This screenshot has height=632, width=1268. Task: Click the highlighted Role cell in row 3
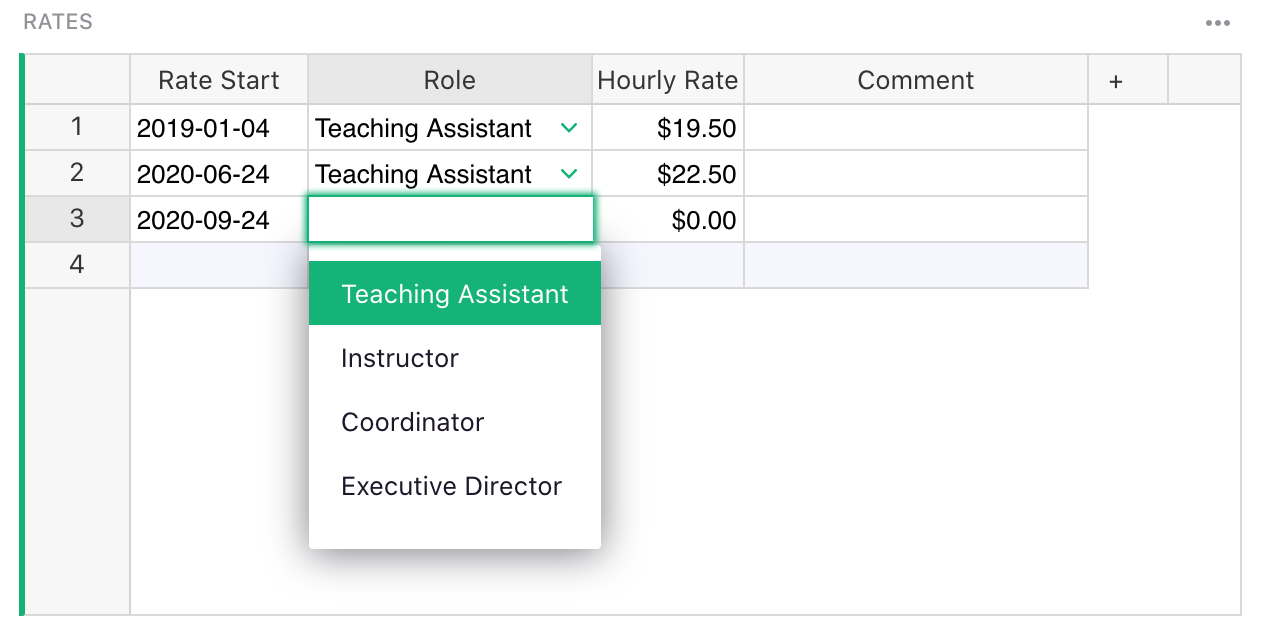[x=450, y=219]
